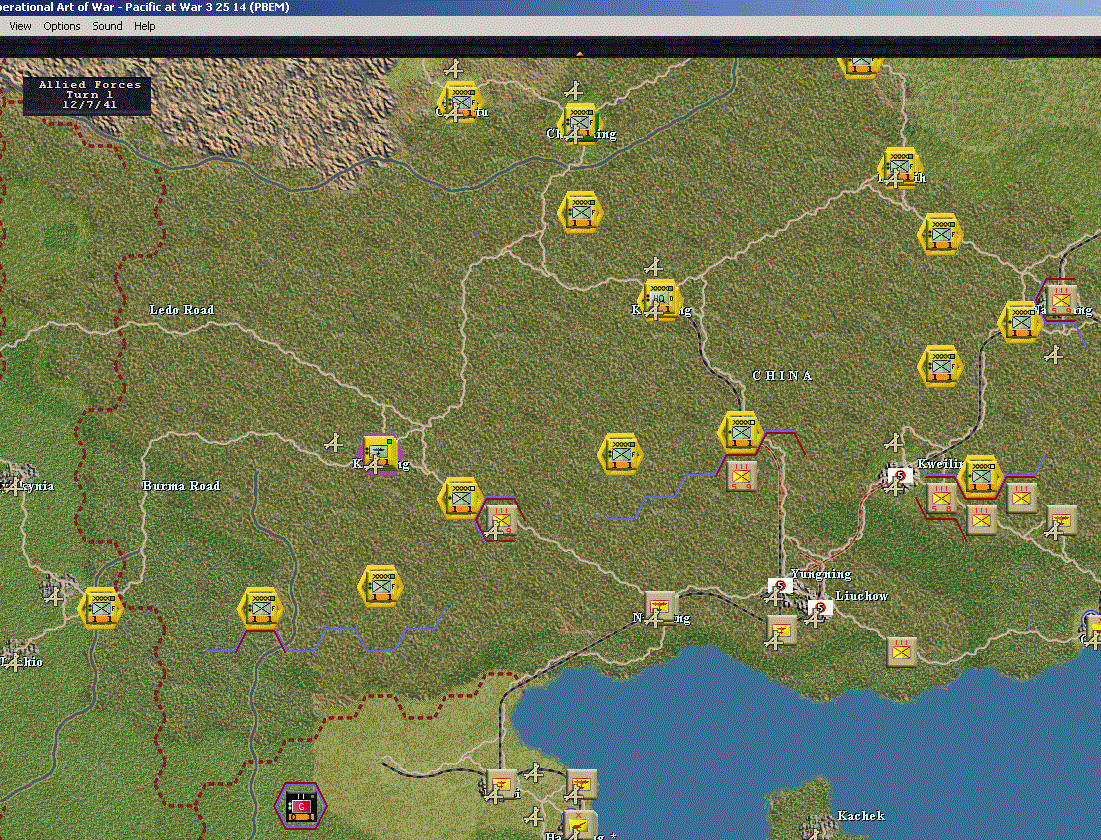Open the Options menu
The height and width of the screenshot is (840, 1101).
(62, 26)
